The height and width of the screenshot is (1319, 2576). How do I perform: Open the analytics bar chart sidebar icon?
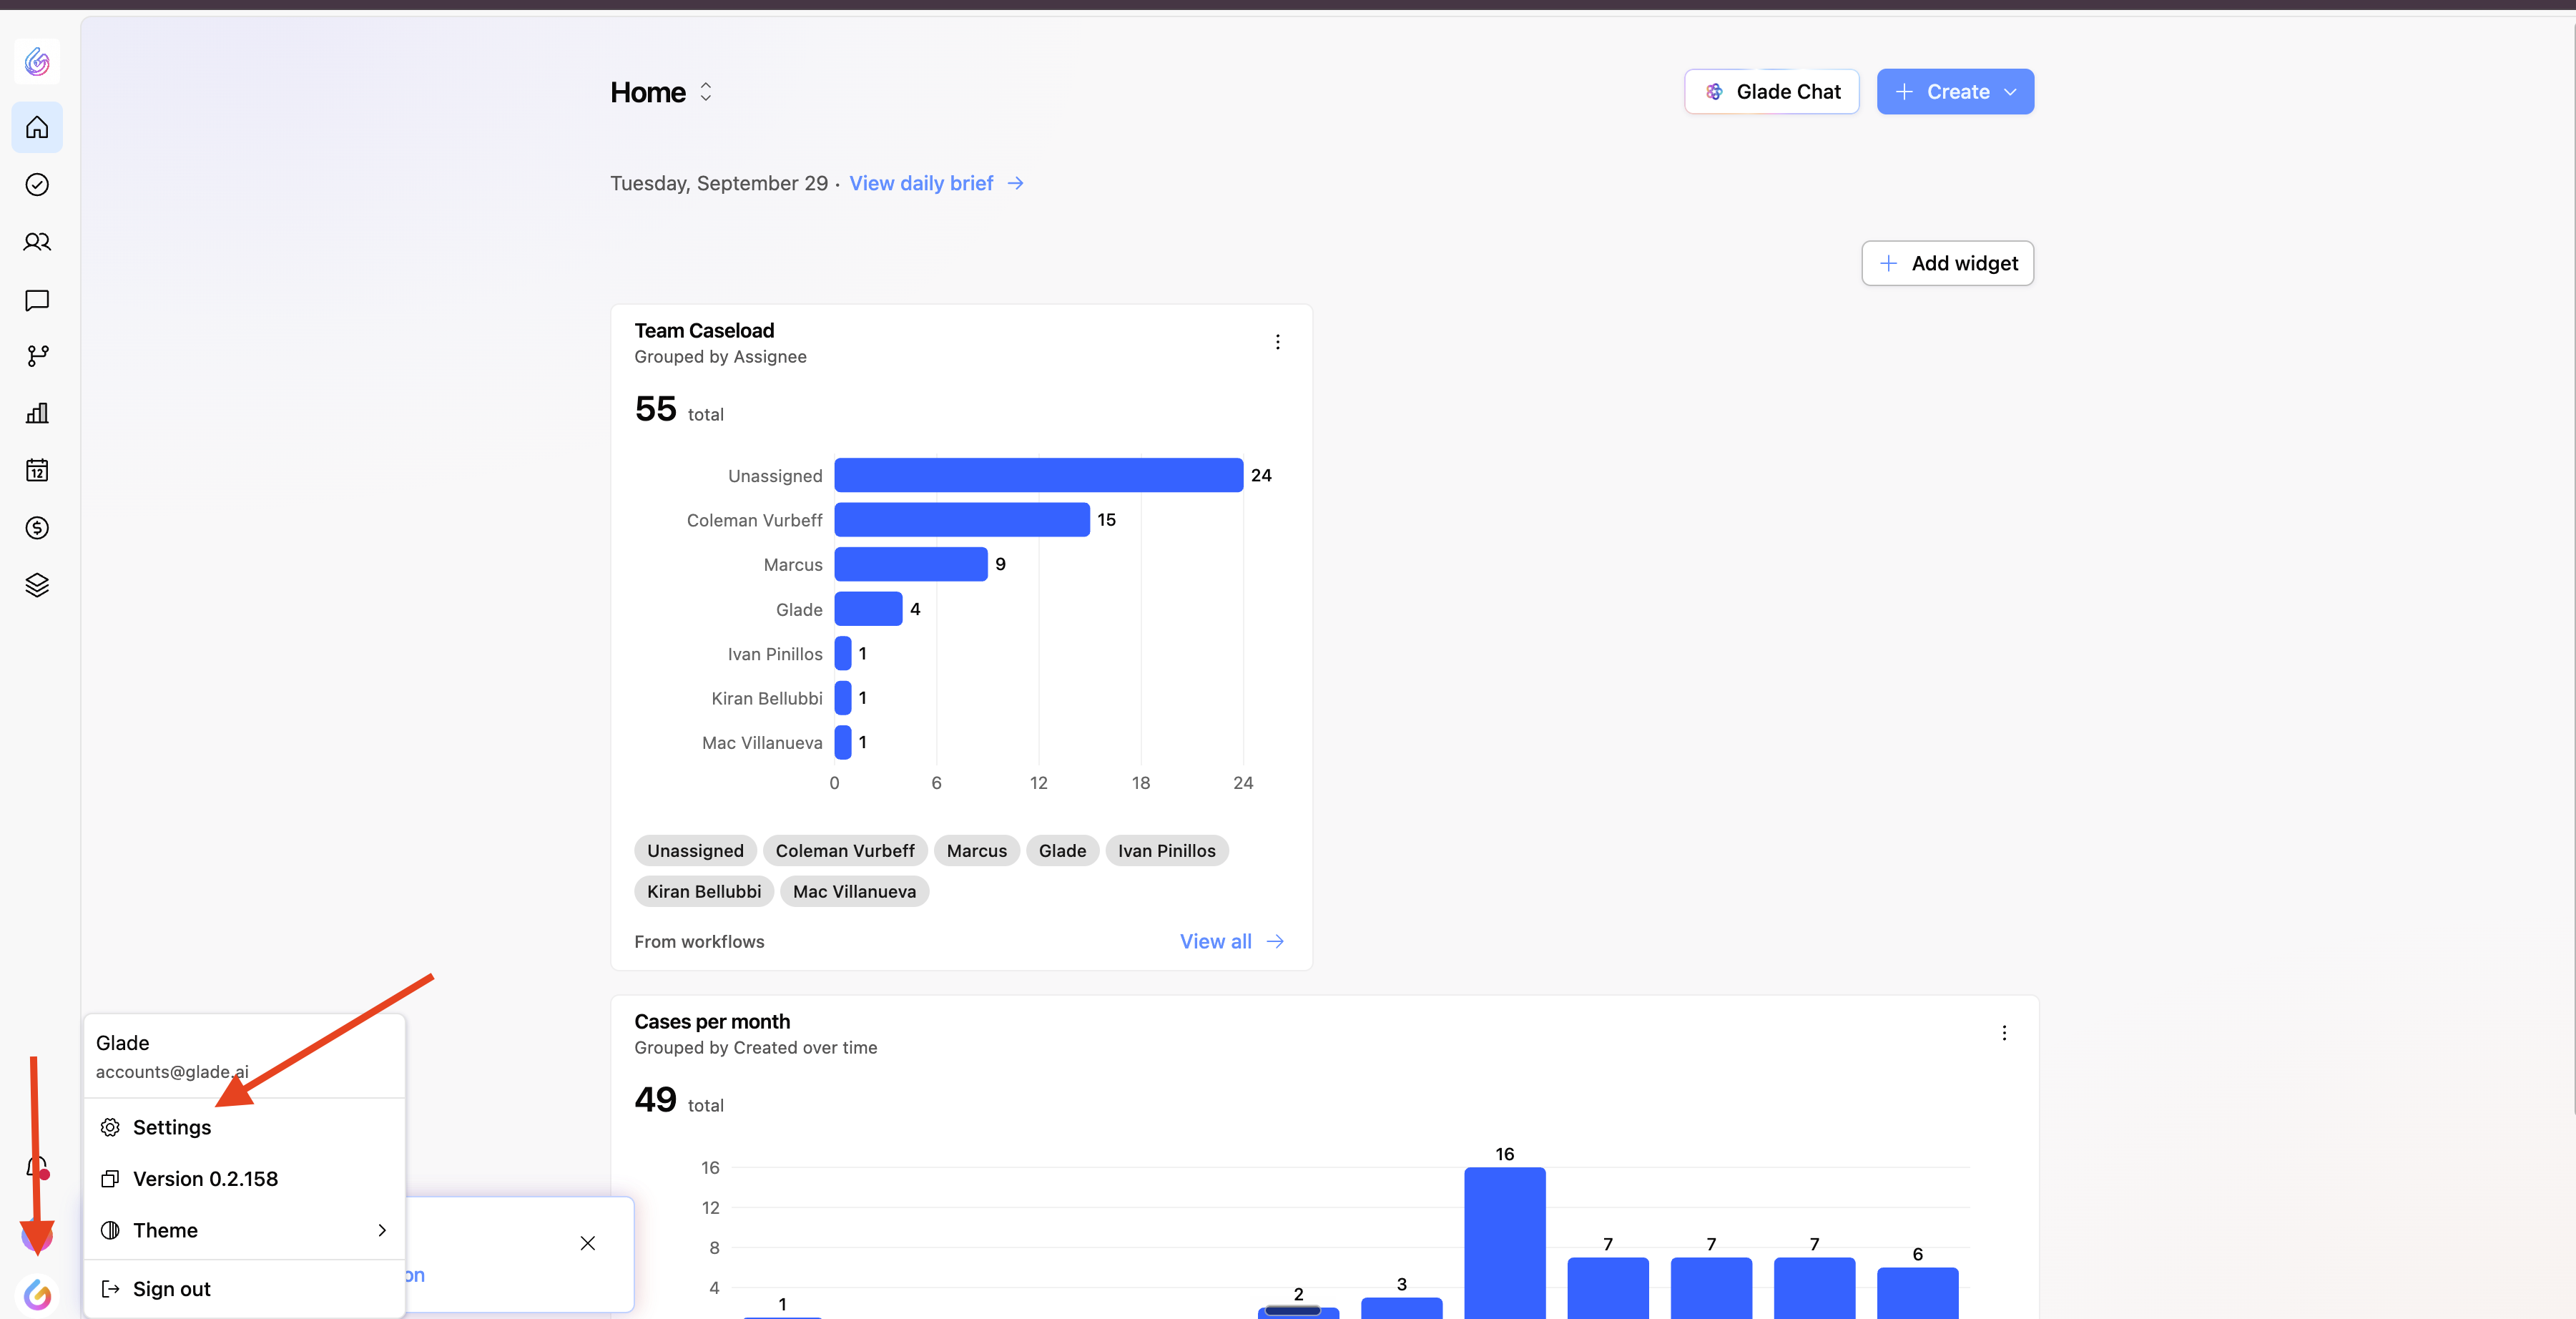[x=37, y=413]
